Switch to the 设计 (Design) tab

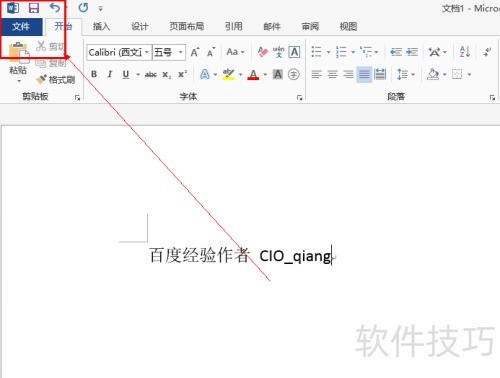click(139, 26)
